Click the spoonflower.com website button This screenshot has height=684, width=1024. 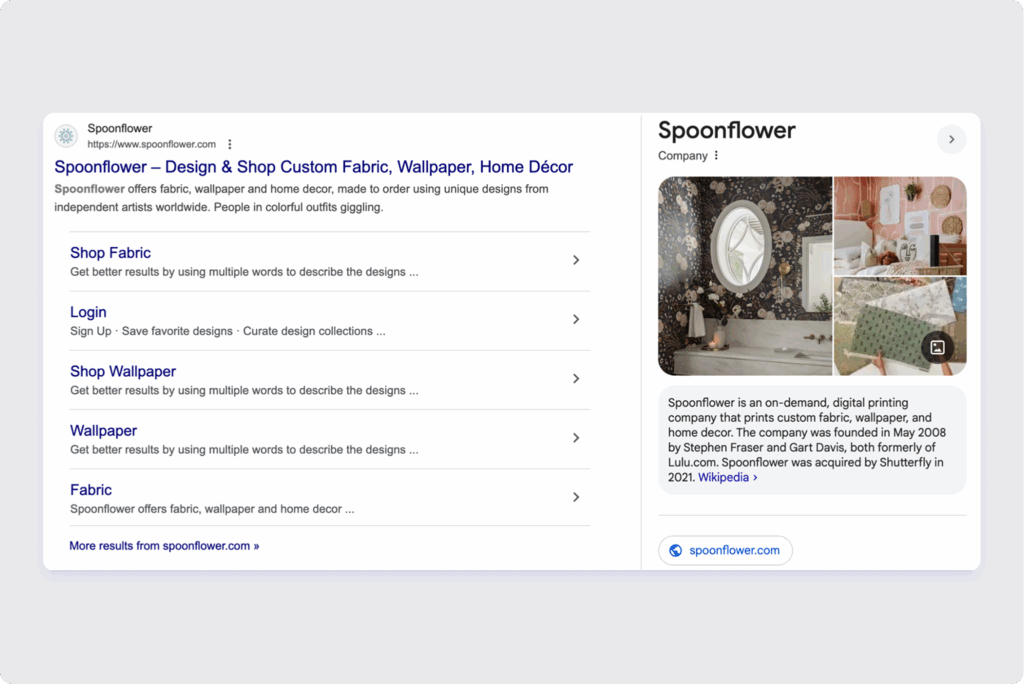725,551
